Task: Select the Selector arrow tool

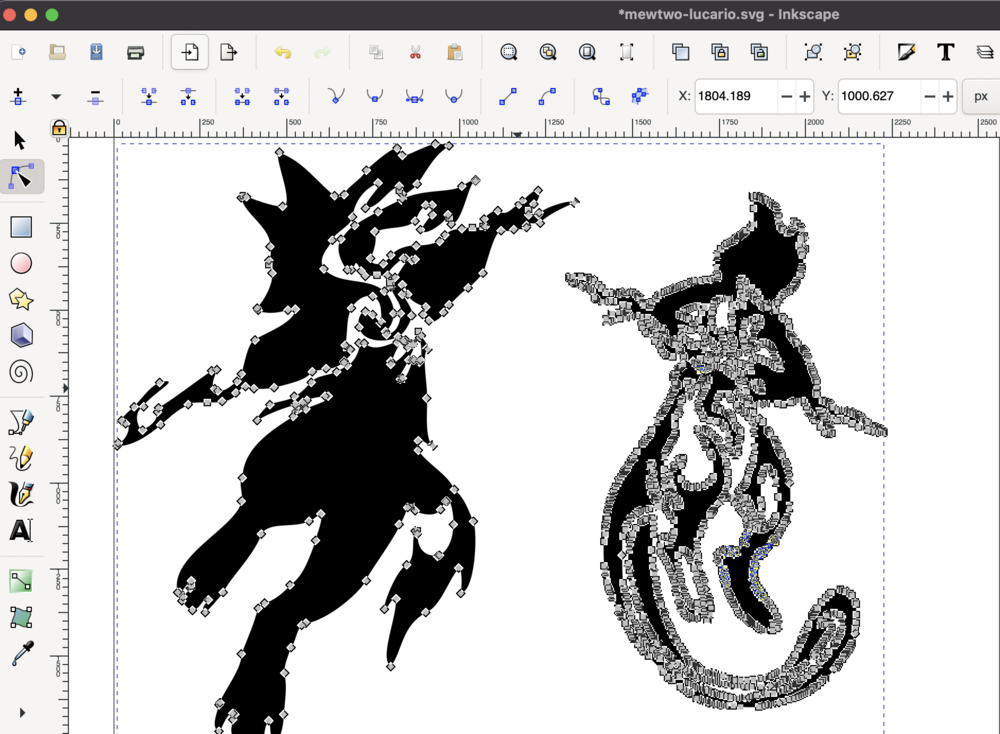Action: click(x=20, y=140)
